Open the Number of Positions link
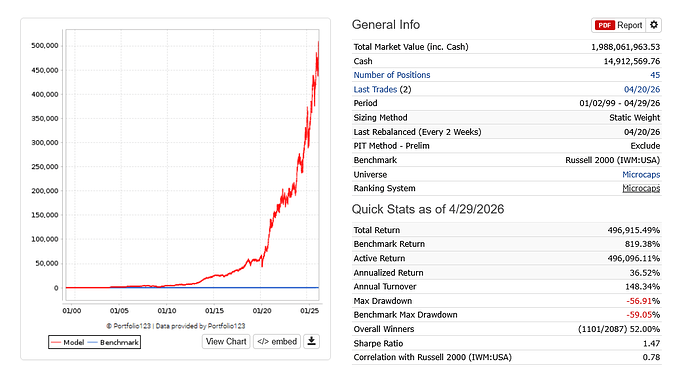690x368 pixels. click(392, 75)
